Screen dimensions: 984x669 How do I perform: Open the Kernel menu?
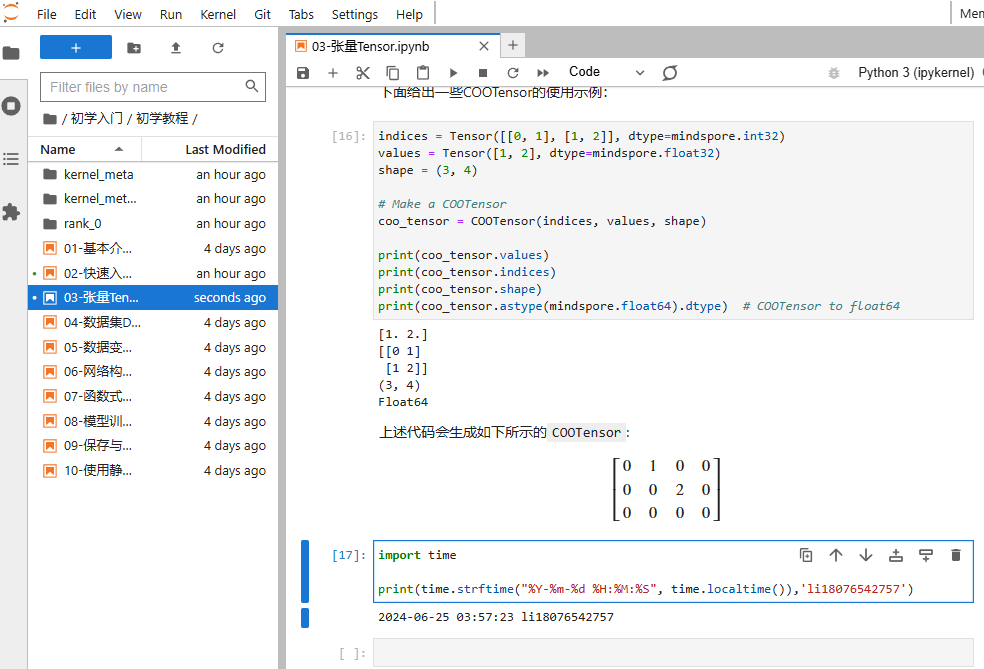click(x=218, y=14)
